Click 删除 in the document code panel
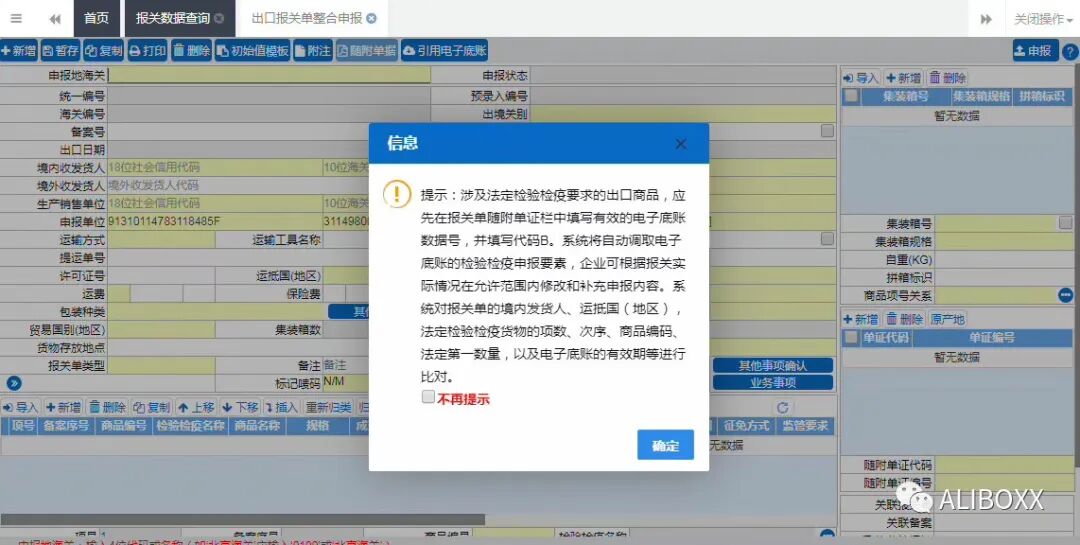Screen dimensions: 1080x545 click(x=904, y=319)
